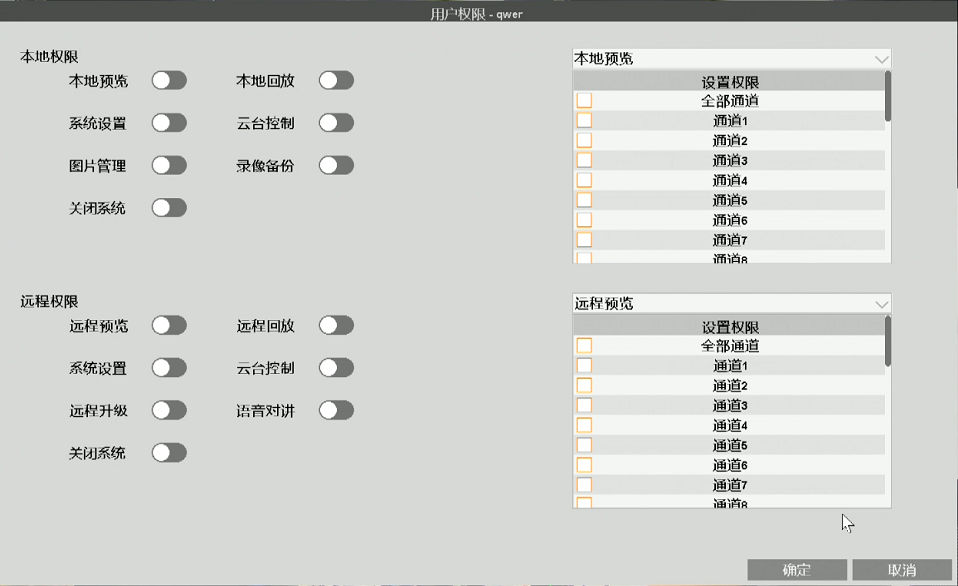The image size is (958, 586).
Task: Toggle 远程预览 remote preview permission
Action: (169, 325)
